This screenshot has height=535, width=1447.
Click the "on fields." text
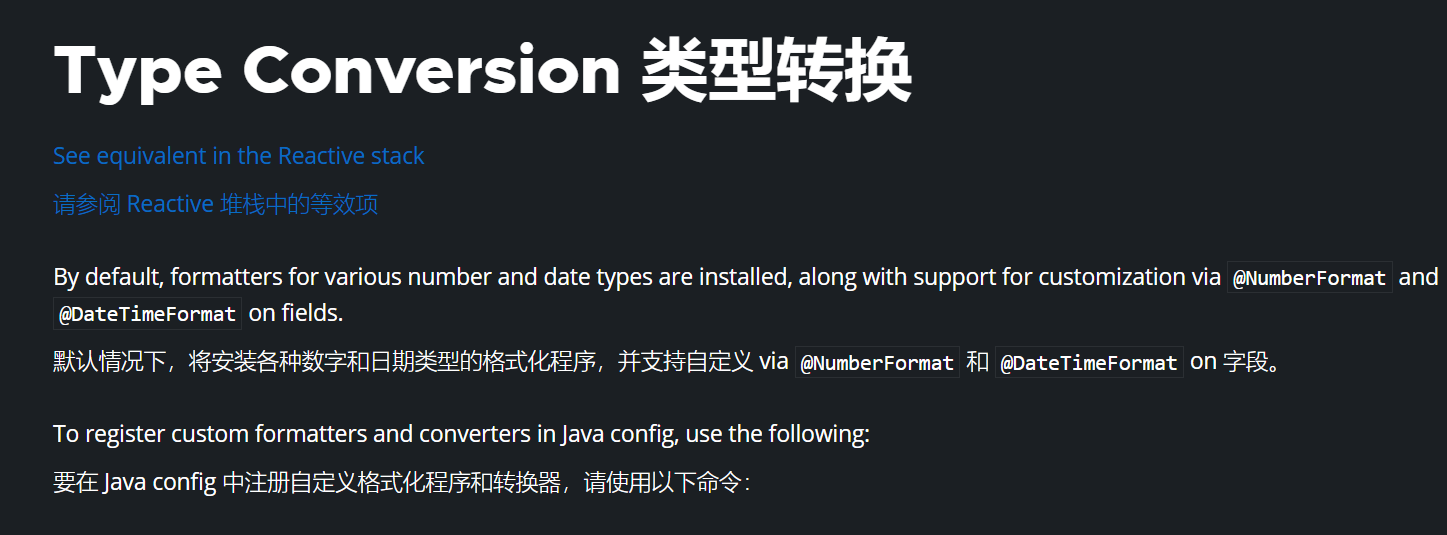tap(296, 313)
